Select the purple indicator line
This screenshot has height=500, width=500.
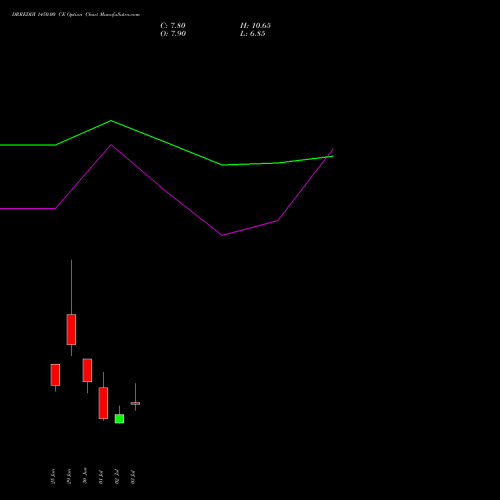tap(167, 189)
